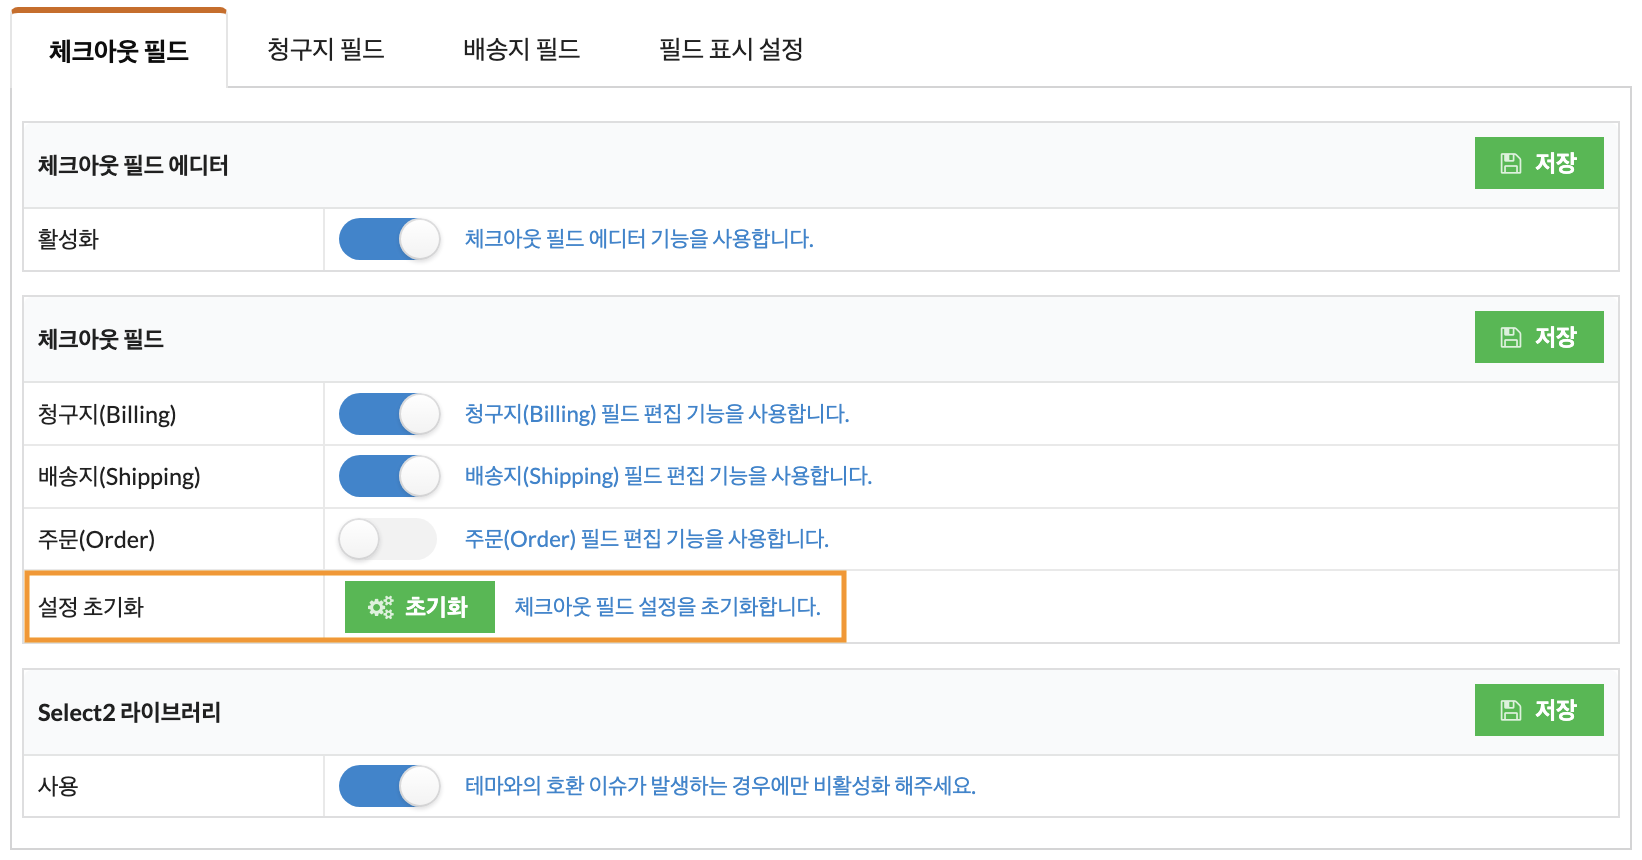Turn off the 배송지(Shipping) switch
This screenshot has height=860, width=1642.
pos(389,477)
